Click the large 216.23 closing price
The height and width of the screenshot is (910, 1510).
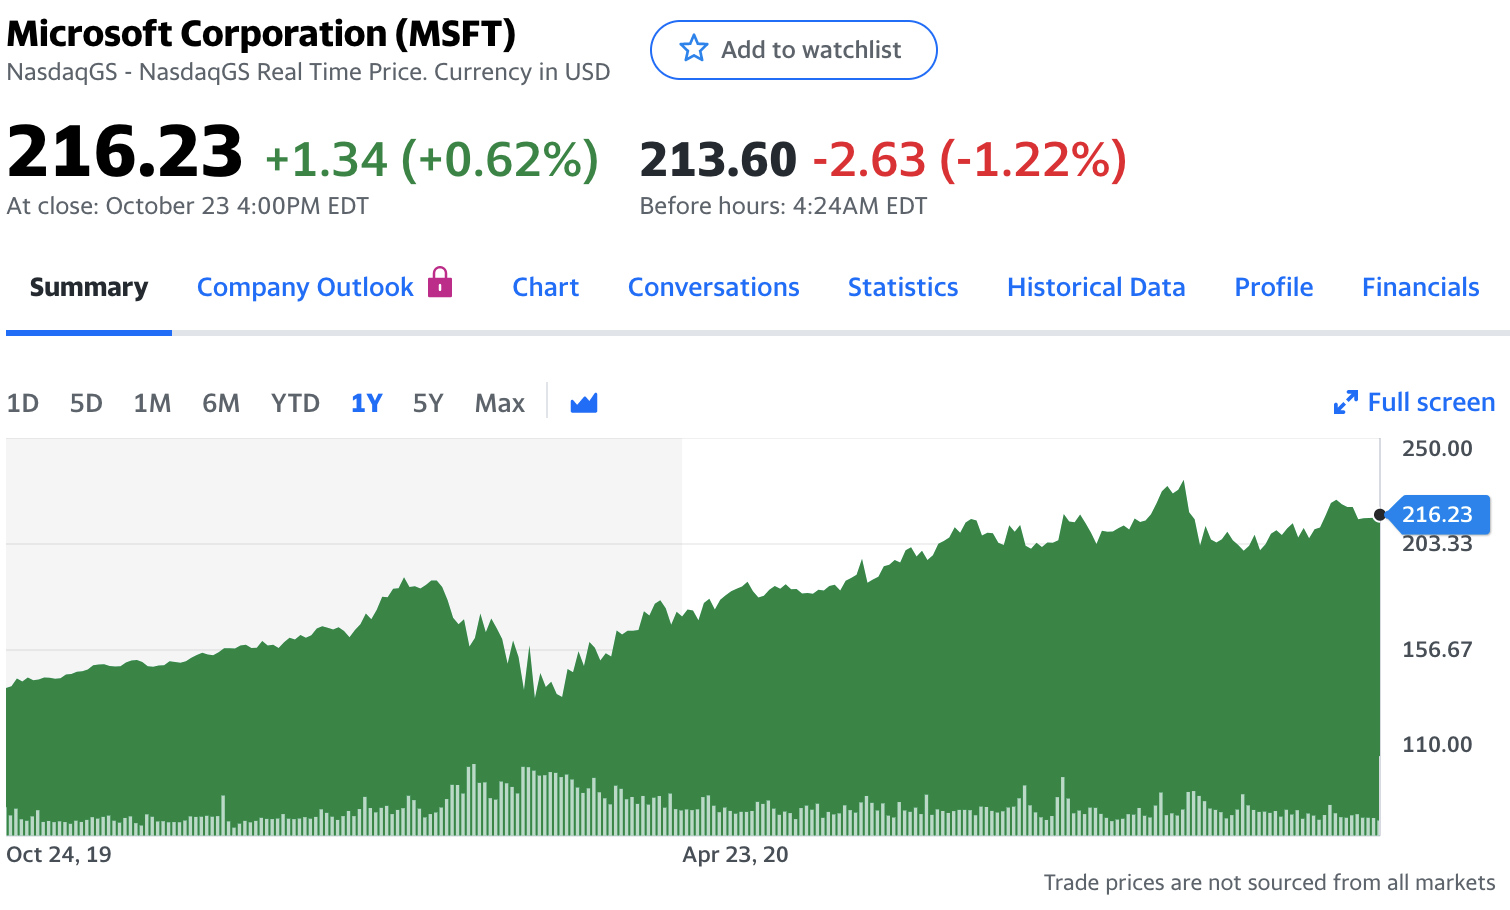point(125,152)
